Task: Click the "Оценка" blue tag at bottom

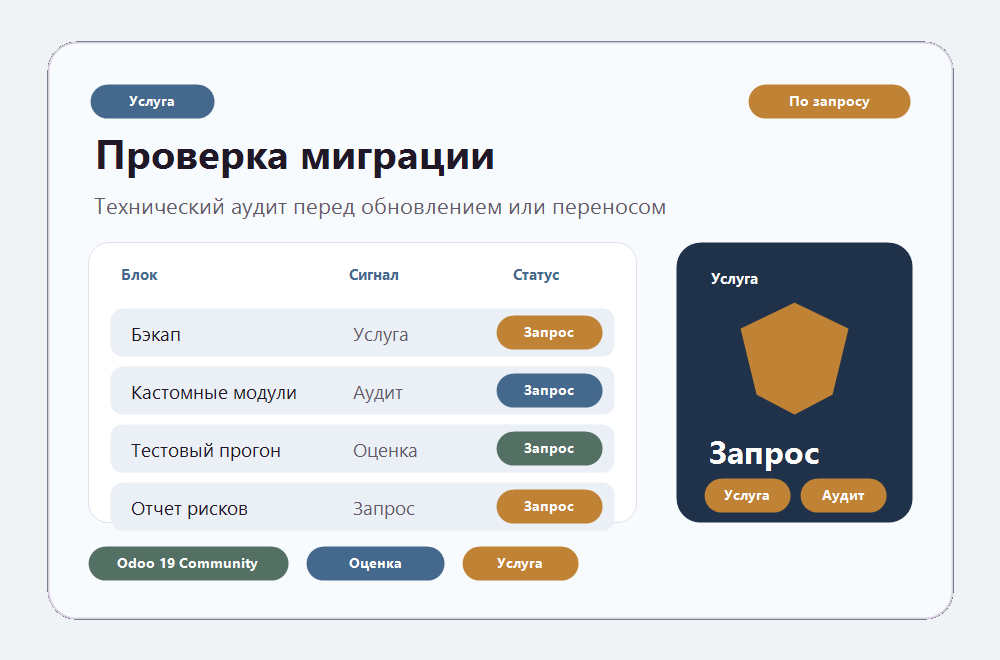Action: pyautogui.click(x=375, y=564)
